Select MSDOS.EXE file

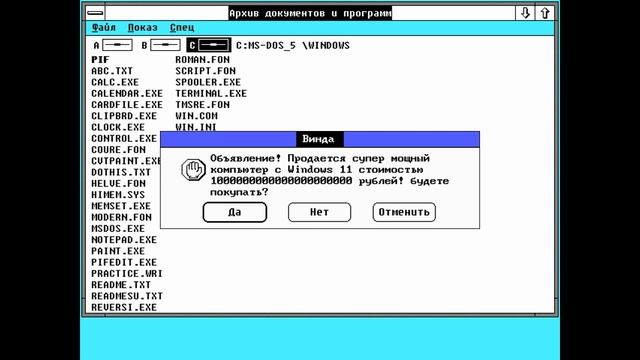[x=118, y=229]
